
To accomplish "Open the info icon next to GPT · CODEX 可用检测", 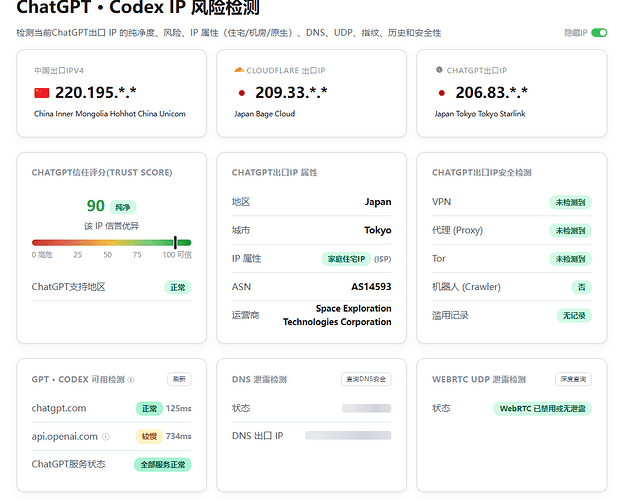I will coord(131,380).
